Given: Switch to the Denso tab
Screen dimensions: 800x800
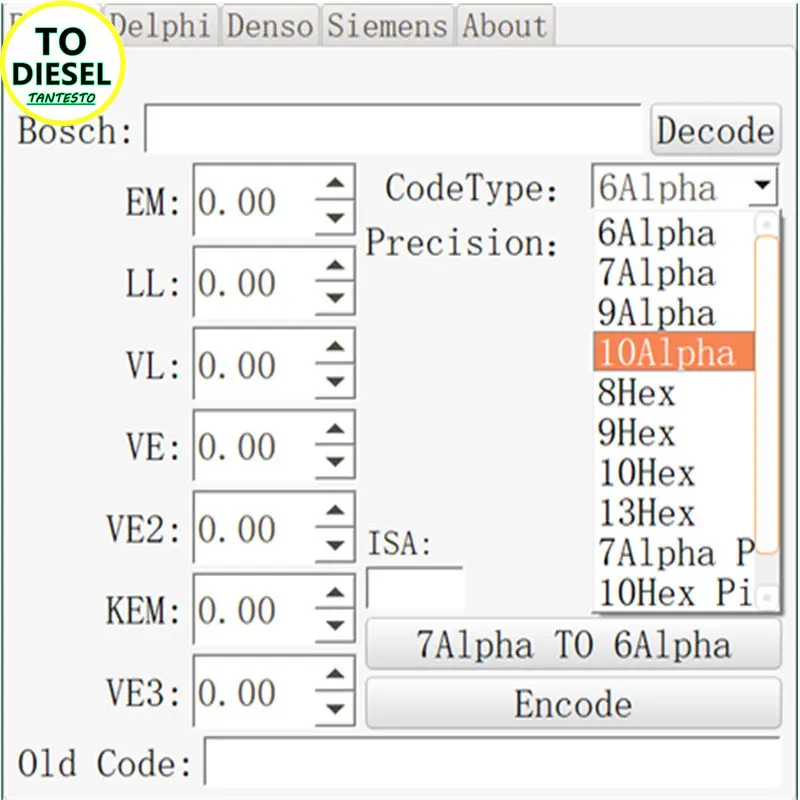Looking at the screenshot, I should [x=270, y=26].
